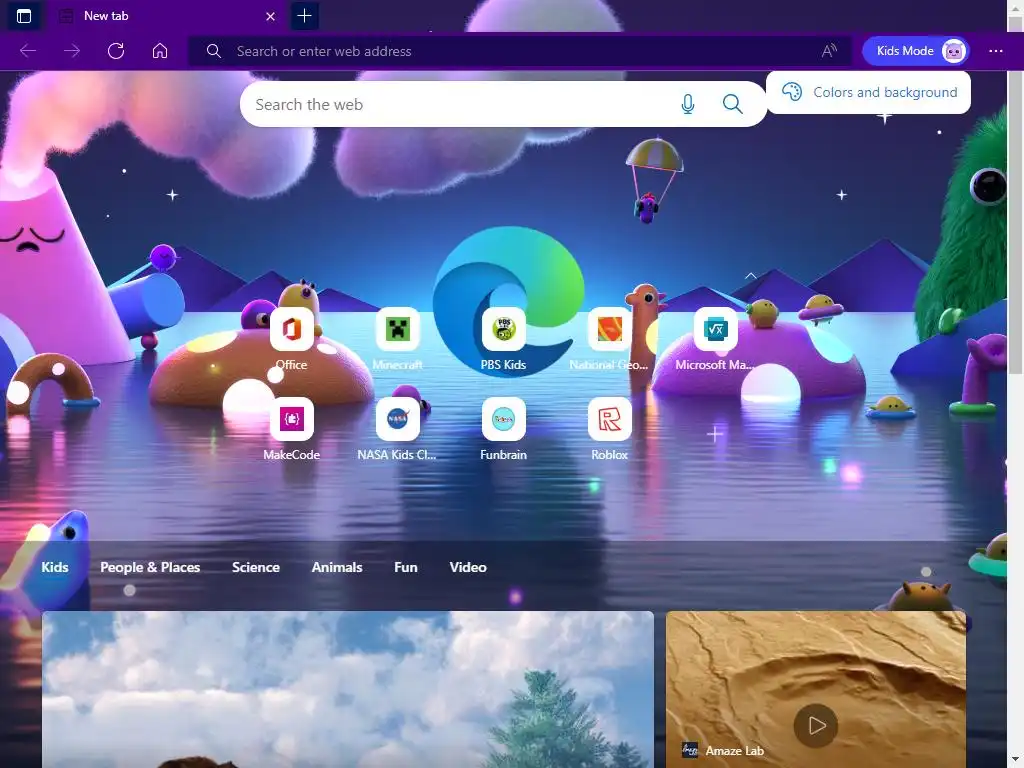Open the large sky and tree article
This screenshot has width=1024, height=768.
[347, 690]
